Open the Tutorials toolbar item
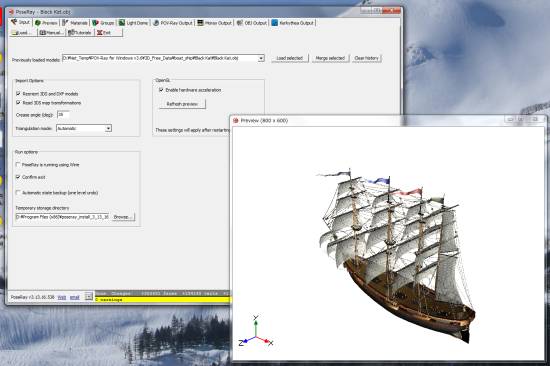Screen dimensions: 550x366 tap(80, 33)
